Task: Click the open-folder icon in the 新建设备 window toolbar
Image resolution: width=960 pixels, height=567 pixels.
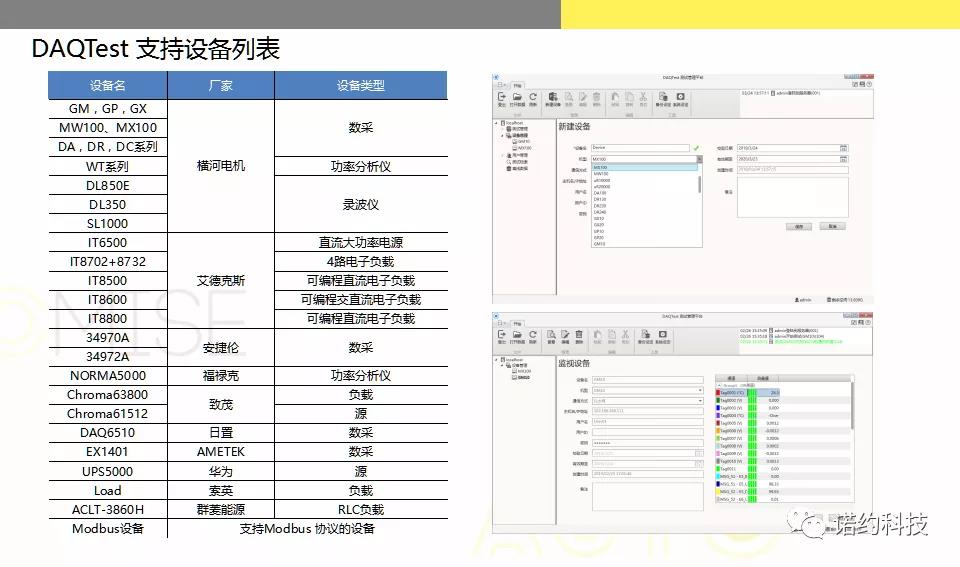Action: click(517, 97)
